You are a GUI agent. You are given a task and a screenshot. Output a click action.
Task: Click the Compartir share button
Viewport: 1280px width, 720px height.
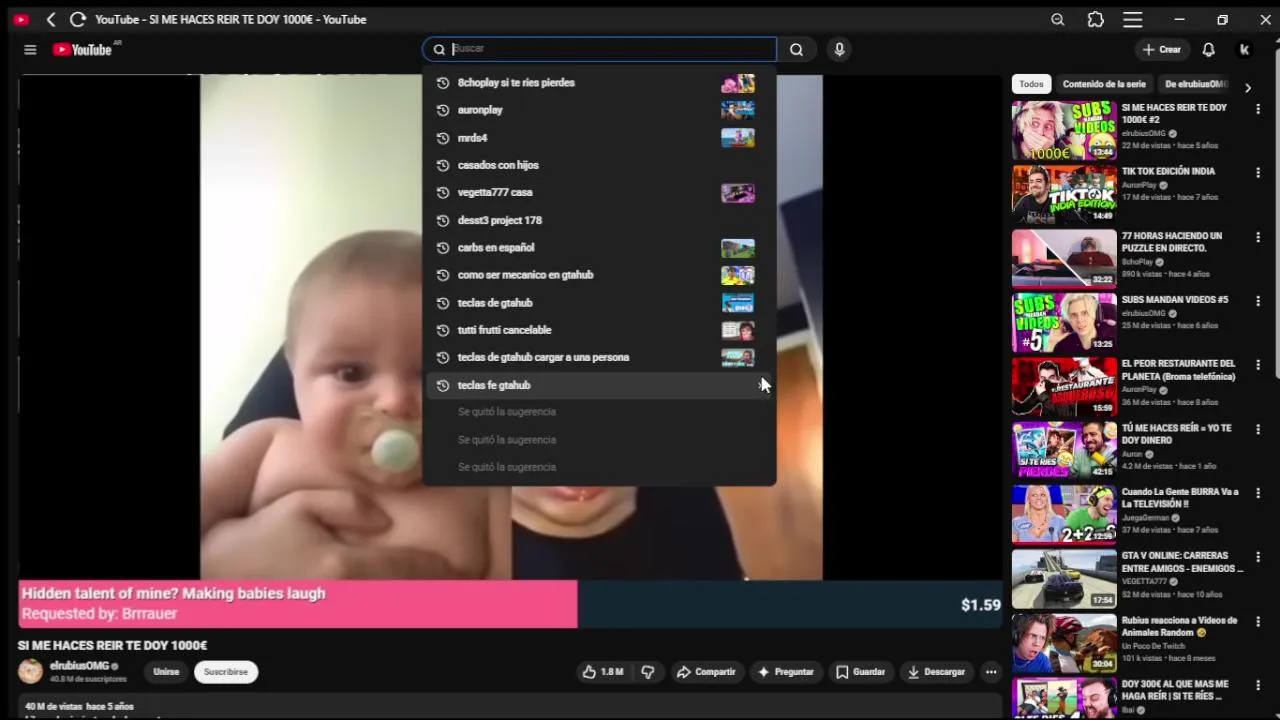[706, 672]
